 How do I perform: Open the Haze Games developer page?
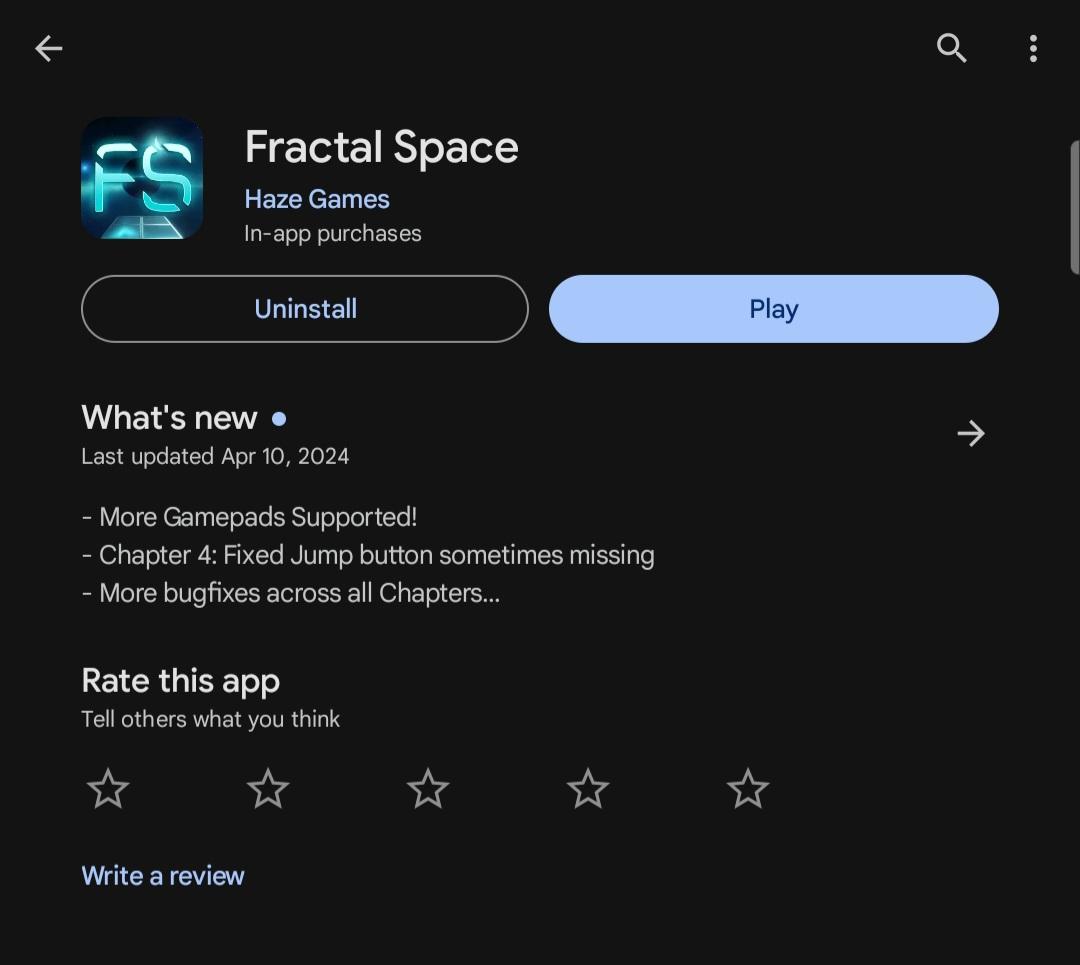pos(316,199)
